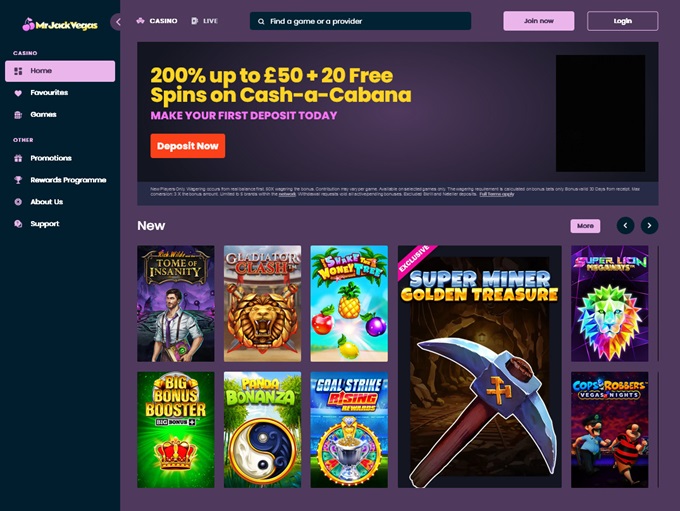Switch to the Live tab
The height and width of the screenshot is (511, 680).
coord(205,21)
